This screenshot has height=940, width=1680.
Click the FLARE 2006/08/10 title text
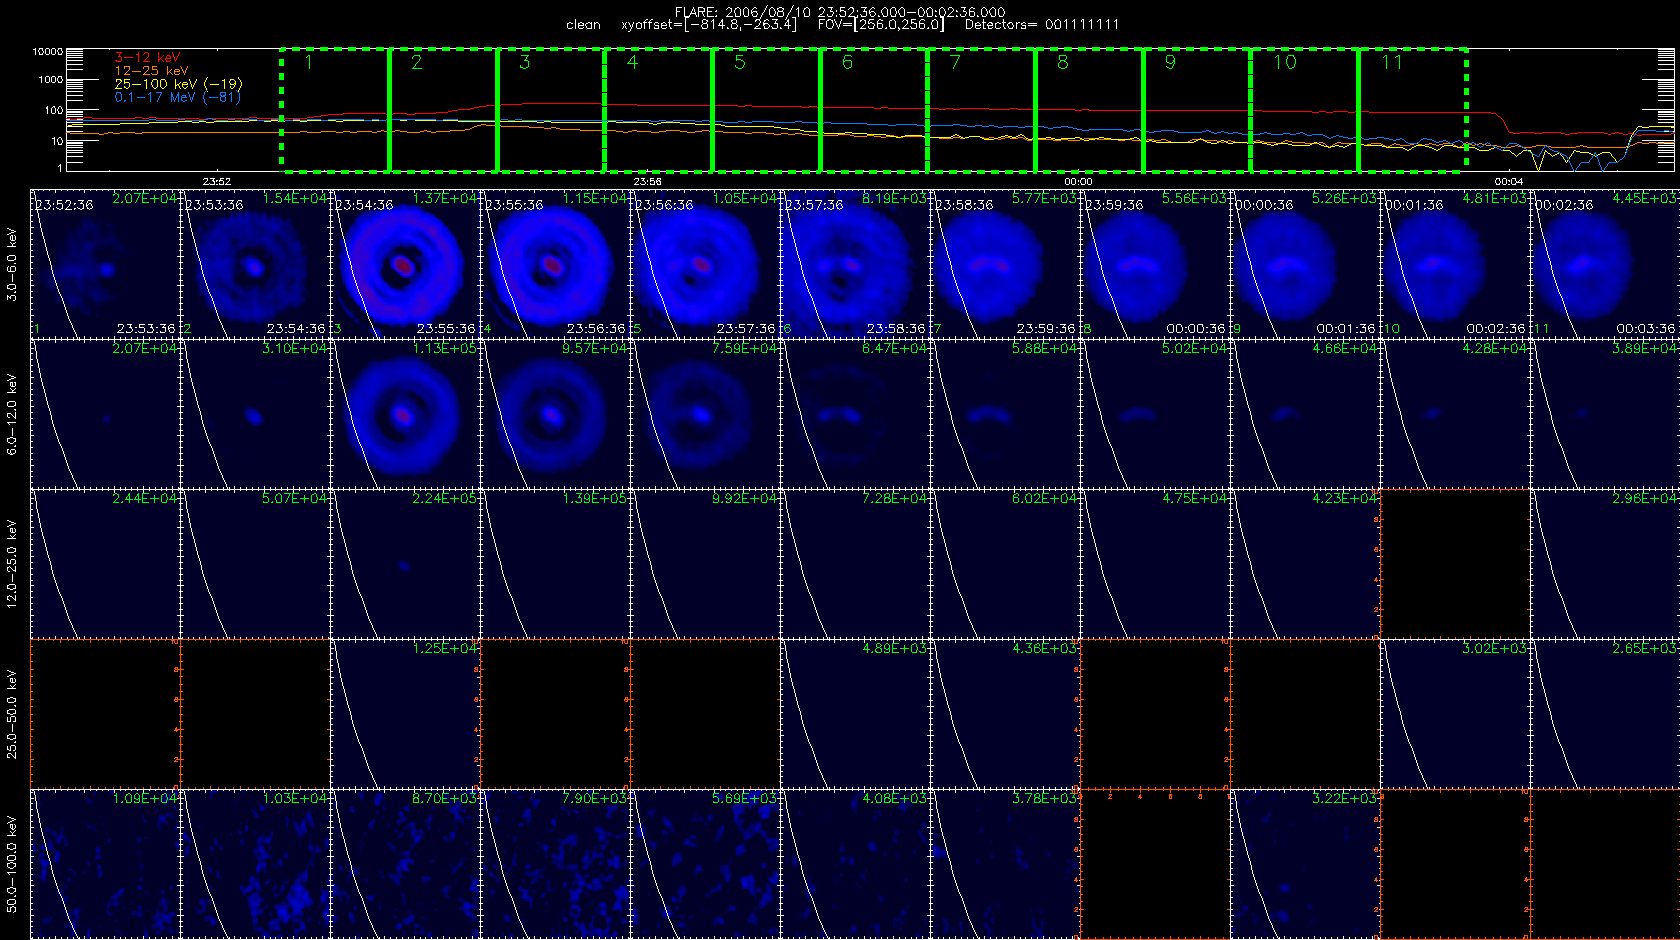click(840, 12)
